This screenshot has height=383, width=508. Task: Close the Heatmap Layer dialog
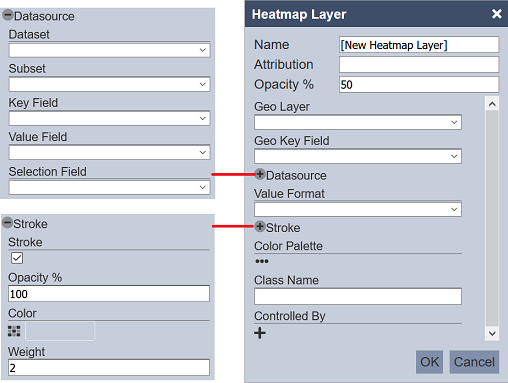497,14
